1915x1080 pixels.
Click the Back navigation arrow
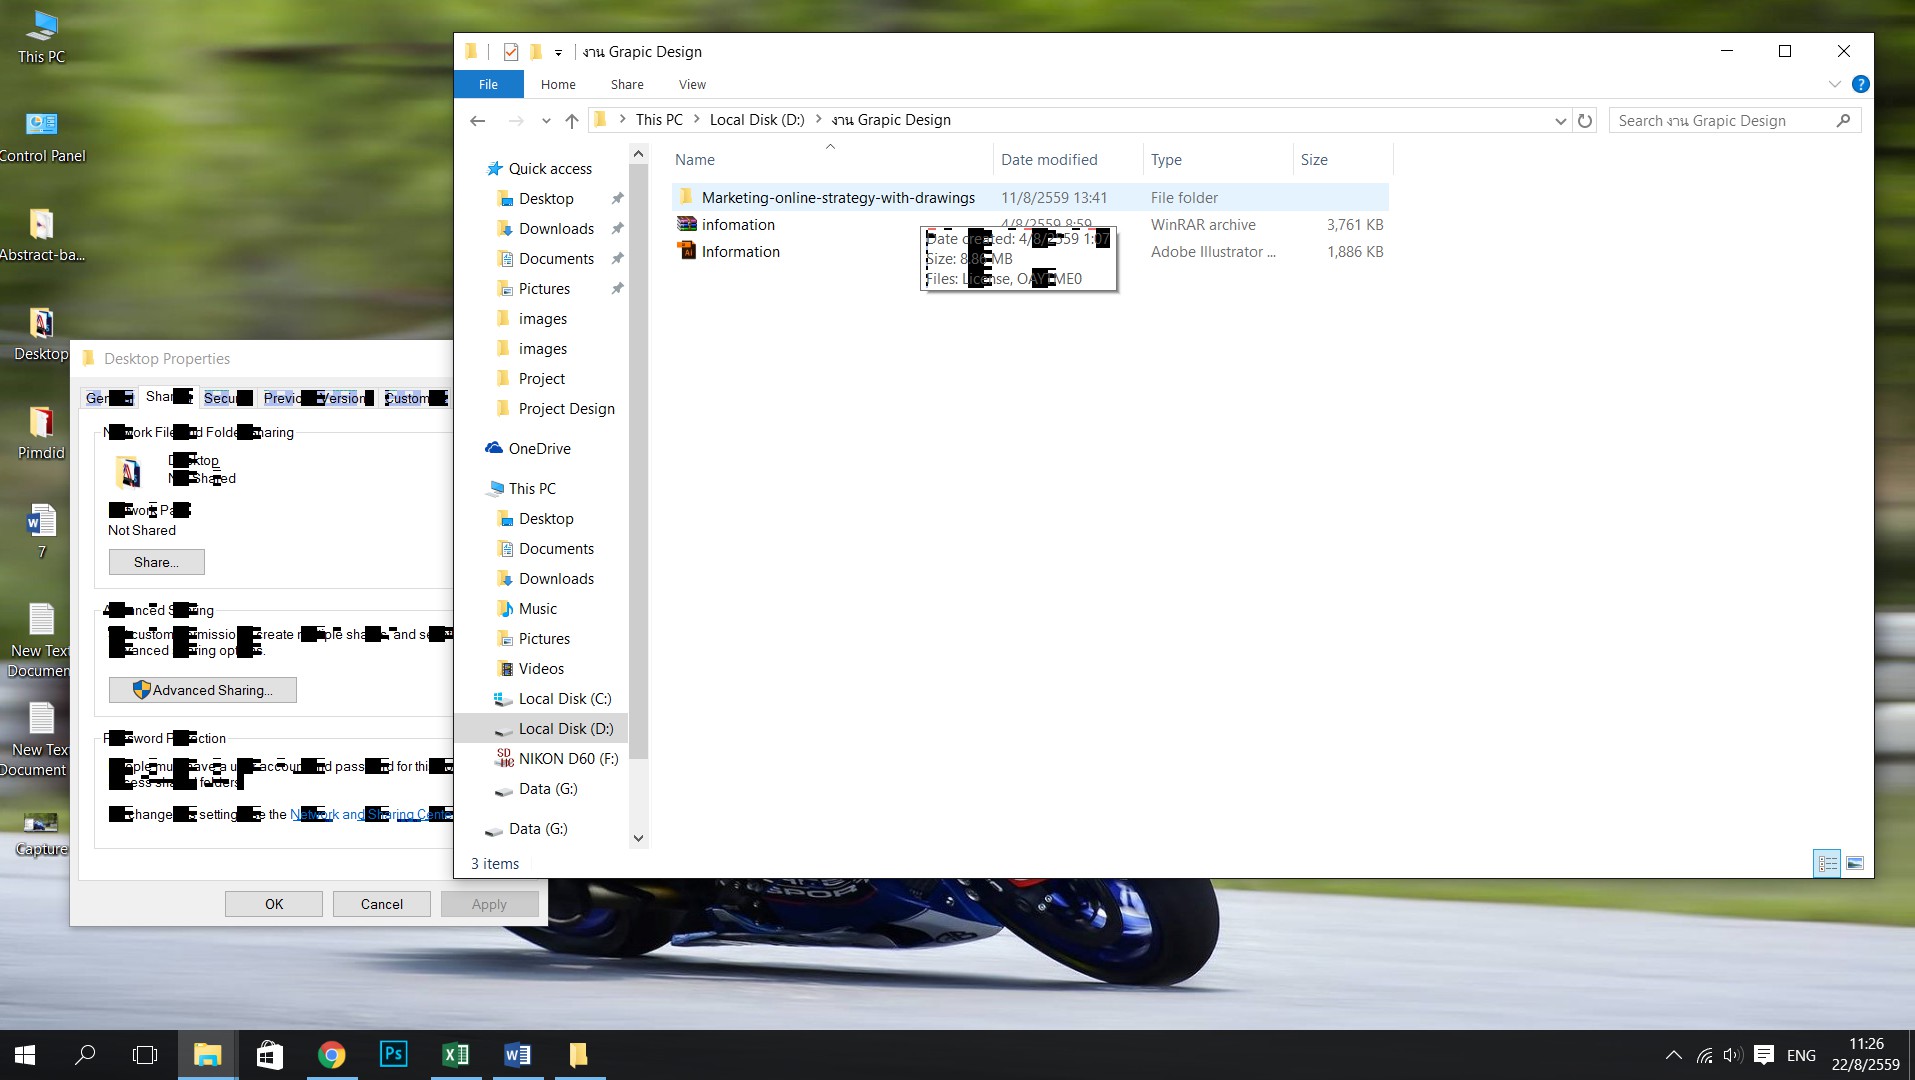point(478,121)
